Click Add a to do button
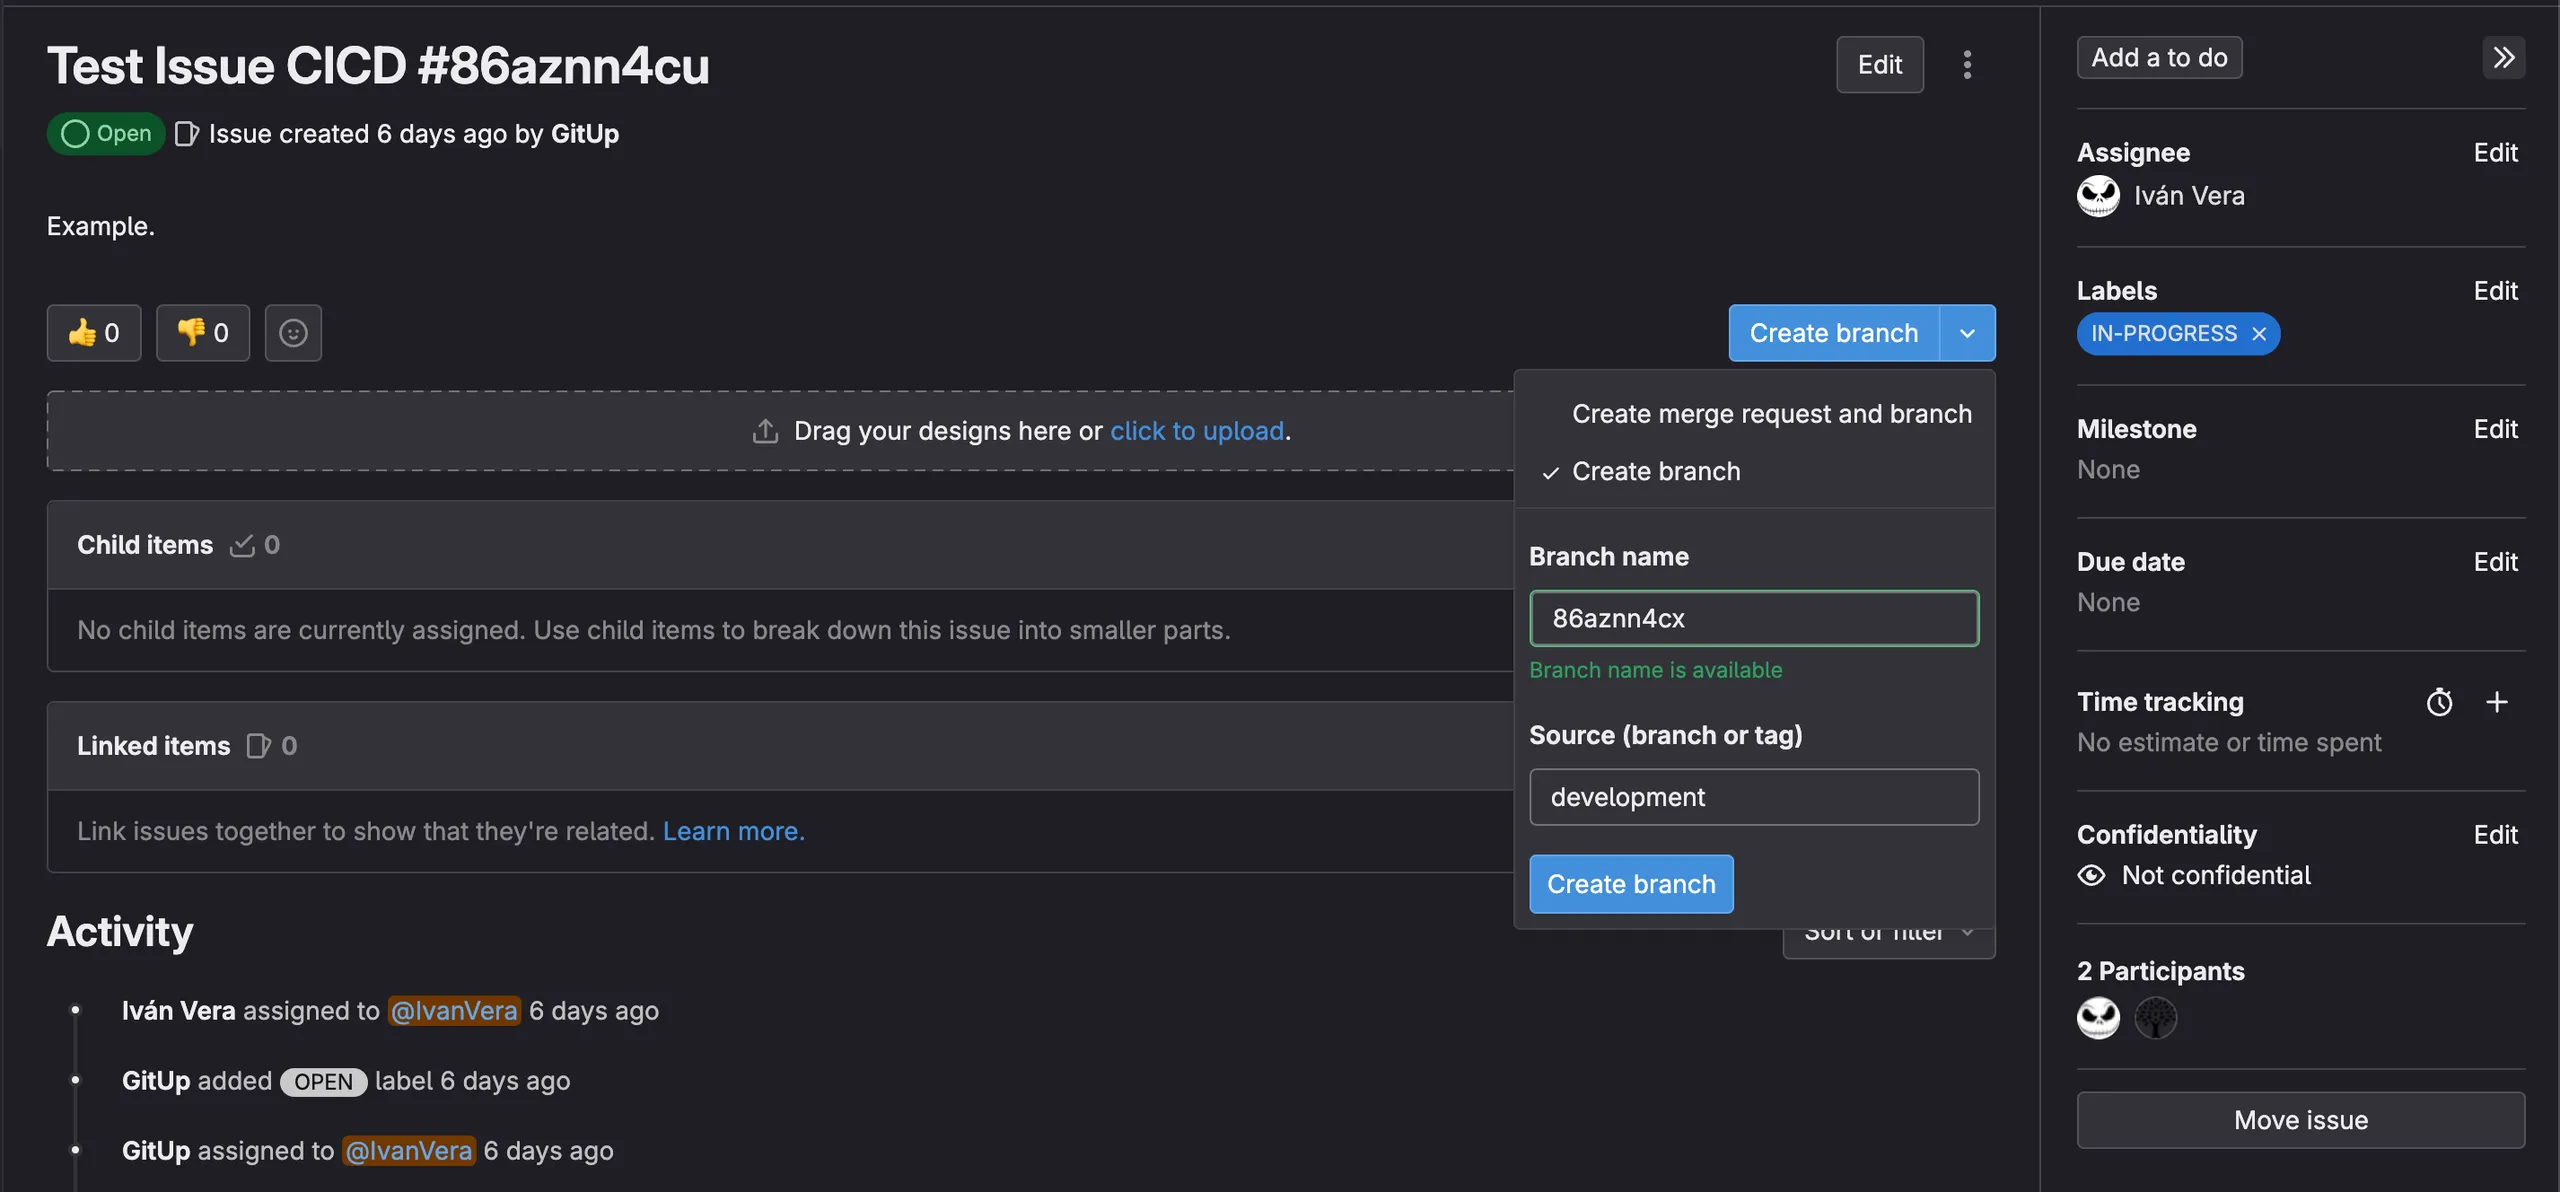Screen dimensions: 2560x1192 pos(2159,58)
